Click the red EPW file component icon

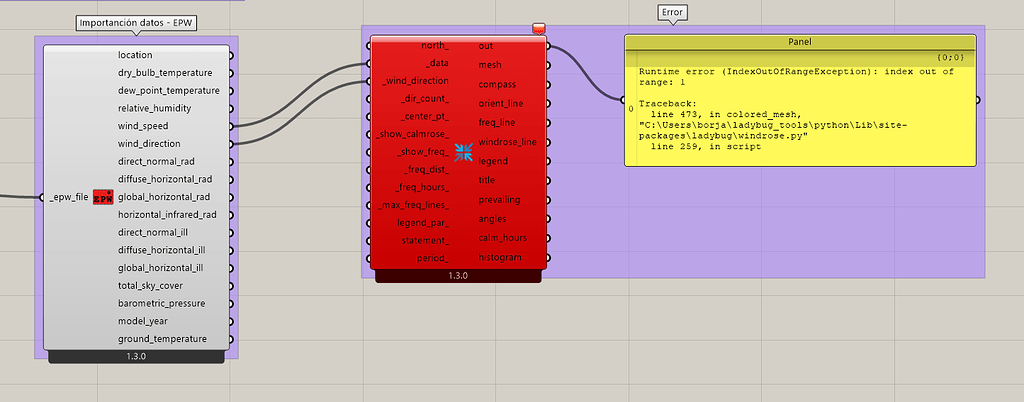[x=102, y=197]
